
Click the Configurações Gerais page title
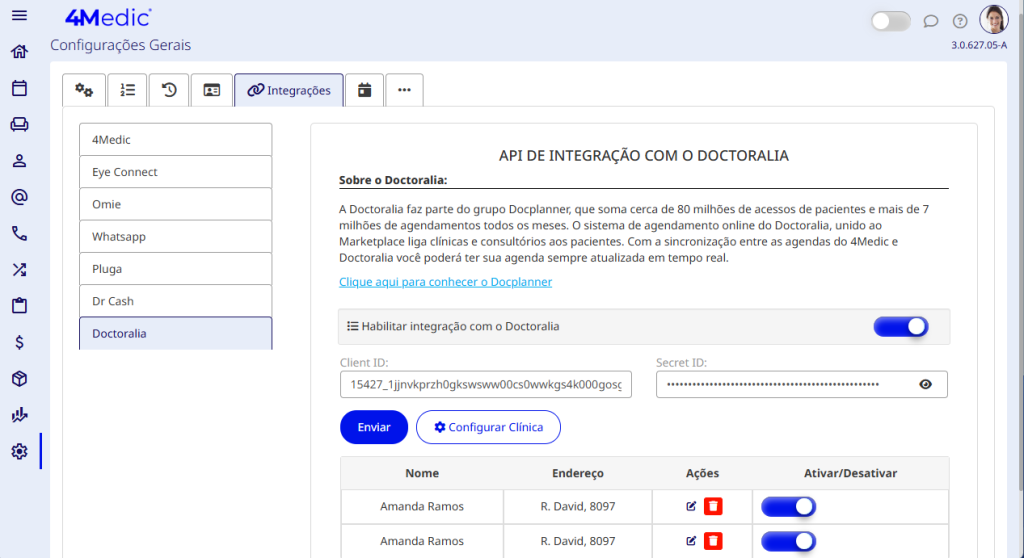121,45
